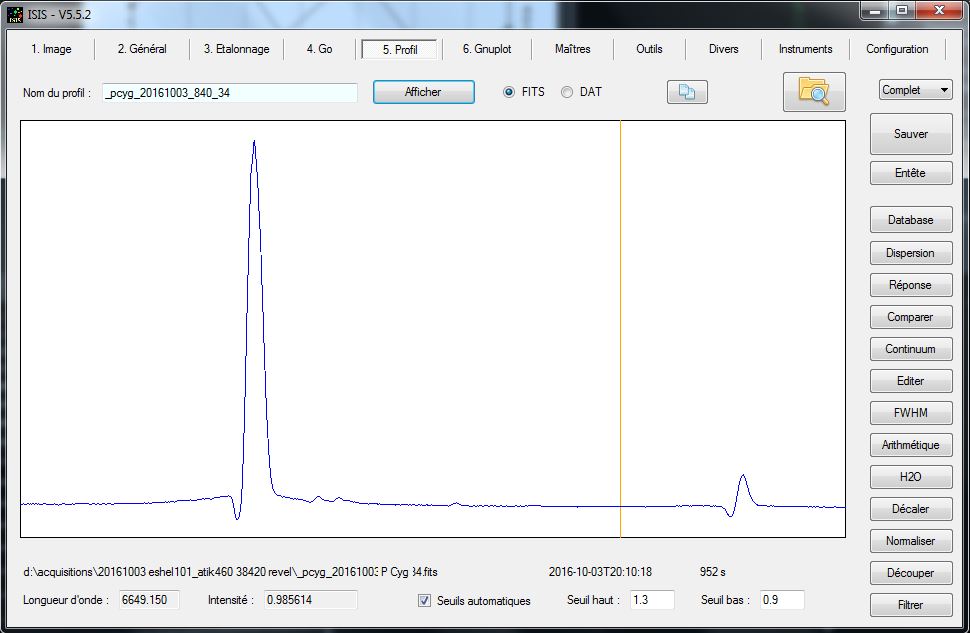The height and width of the screenshot is (633, 970).
Task: Edit the Nom du profil text field
Action: [x=230, y=93]
